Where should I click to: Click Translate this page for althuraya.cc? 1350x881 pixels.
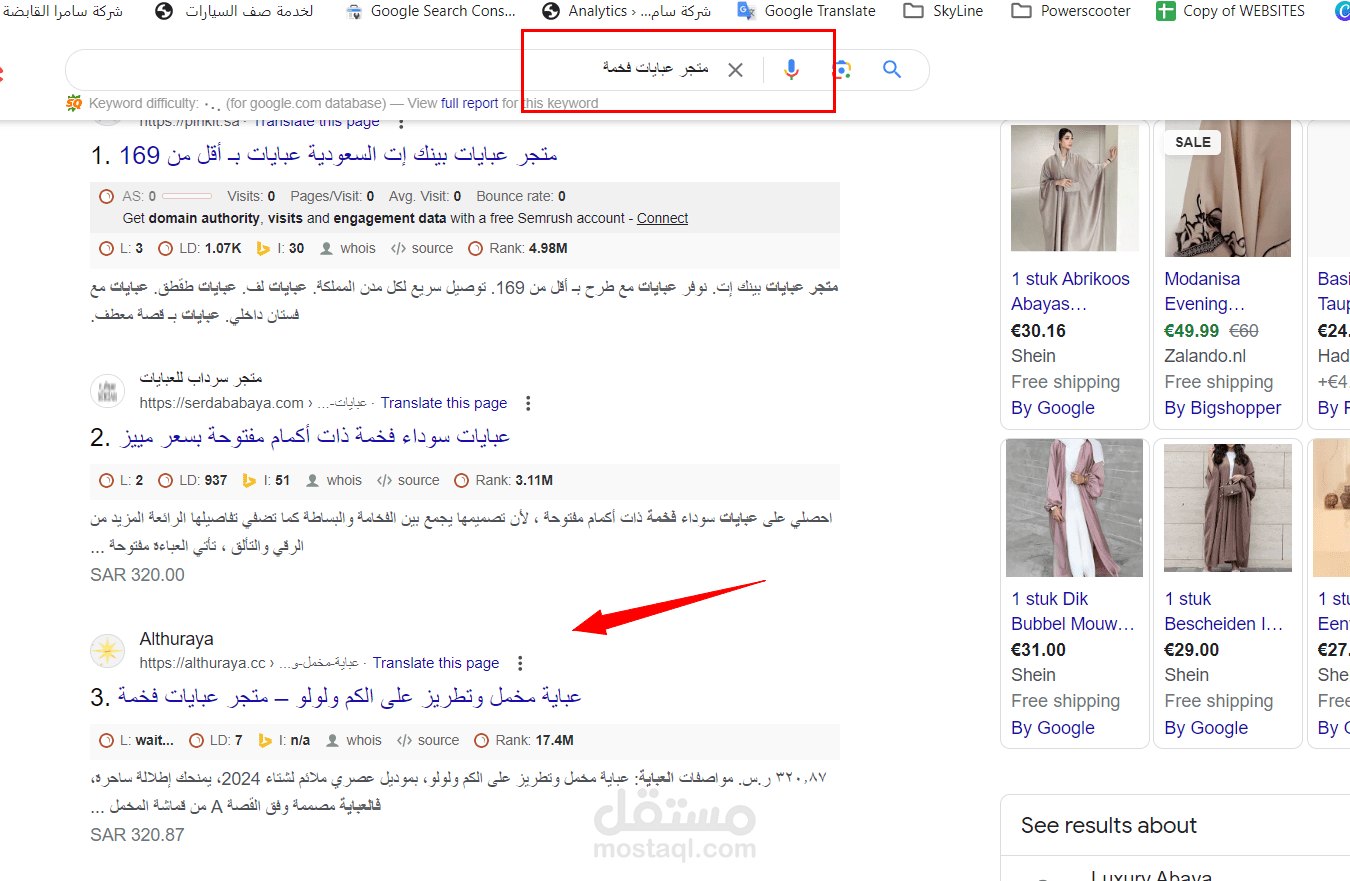click(436, 663)
